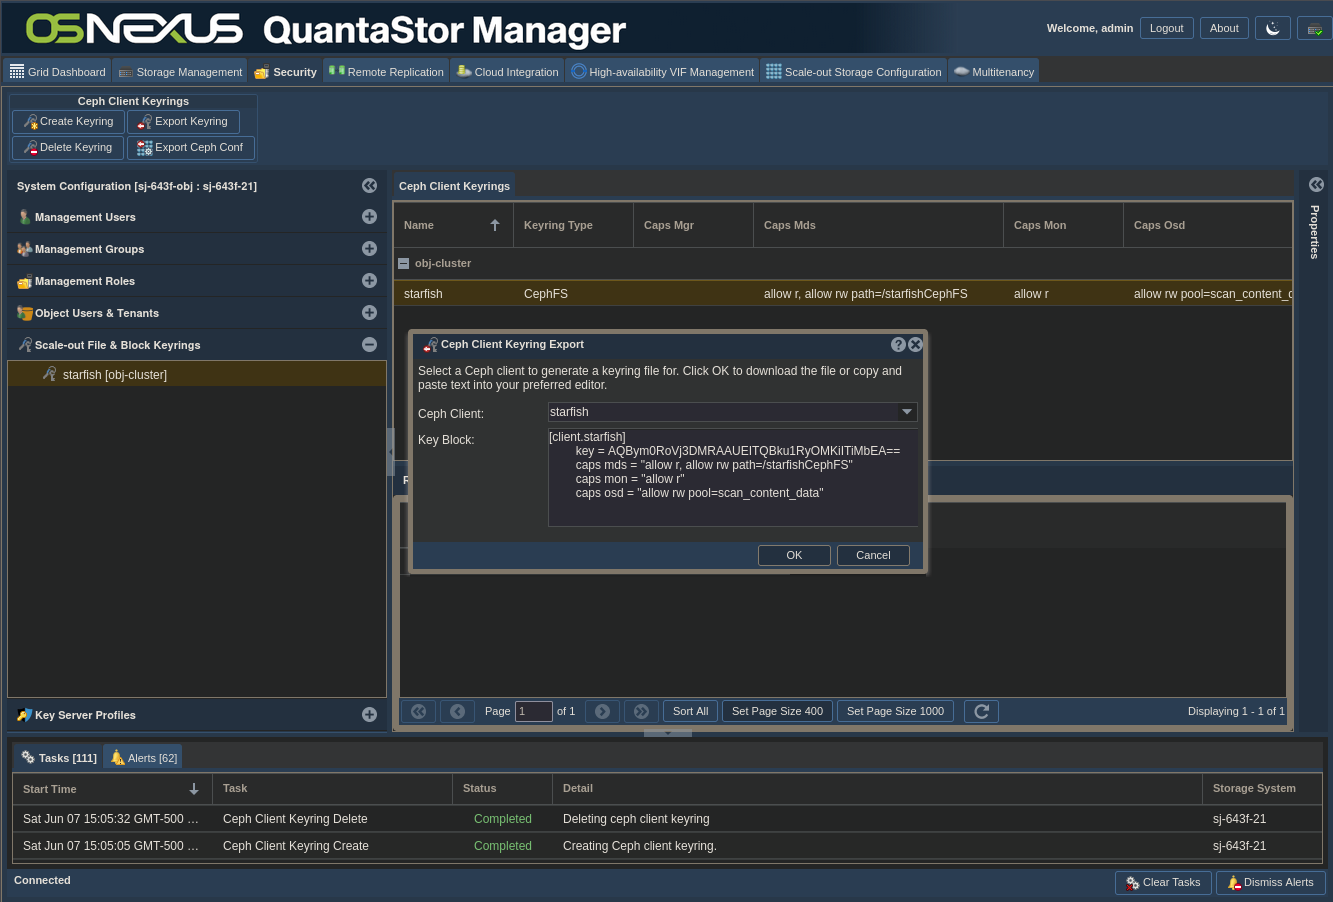
Task: Click Delete Keyring in the toolbar
Action: [x=68, y=148]
